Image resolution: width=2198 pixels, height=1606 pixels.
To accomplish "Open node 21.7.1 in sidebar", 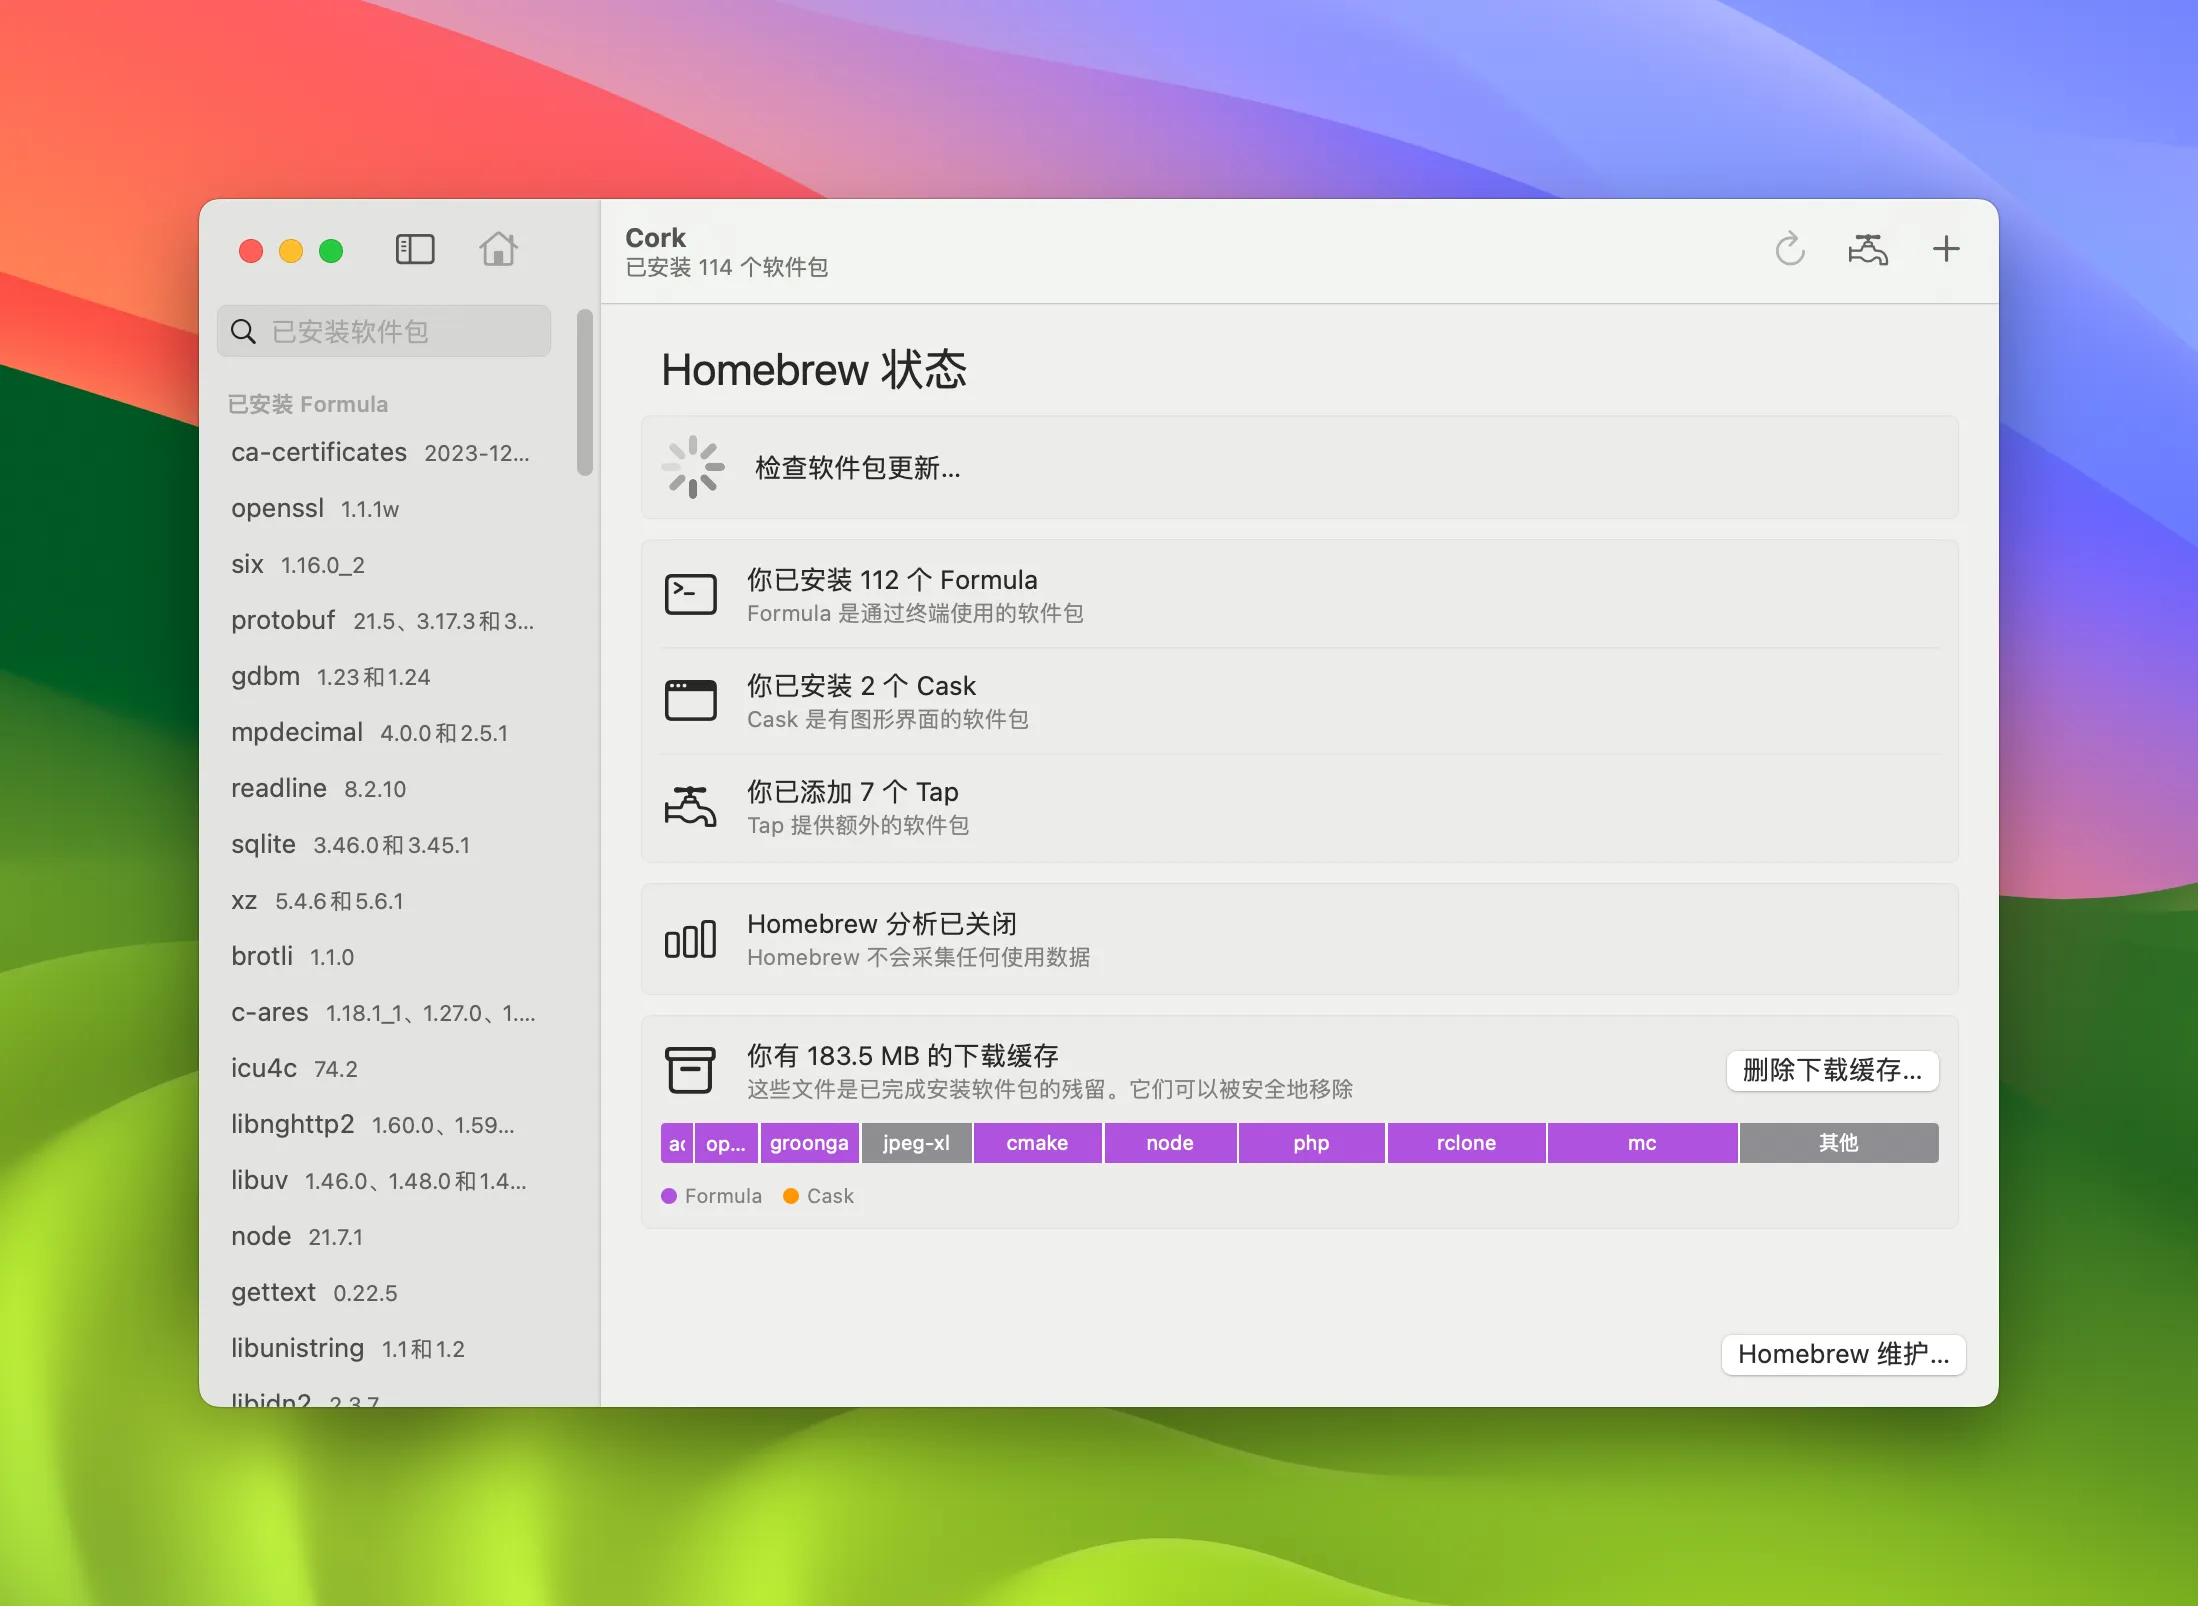I will coord(297,1237).
